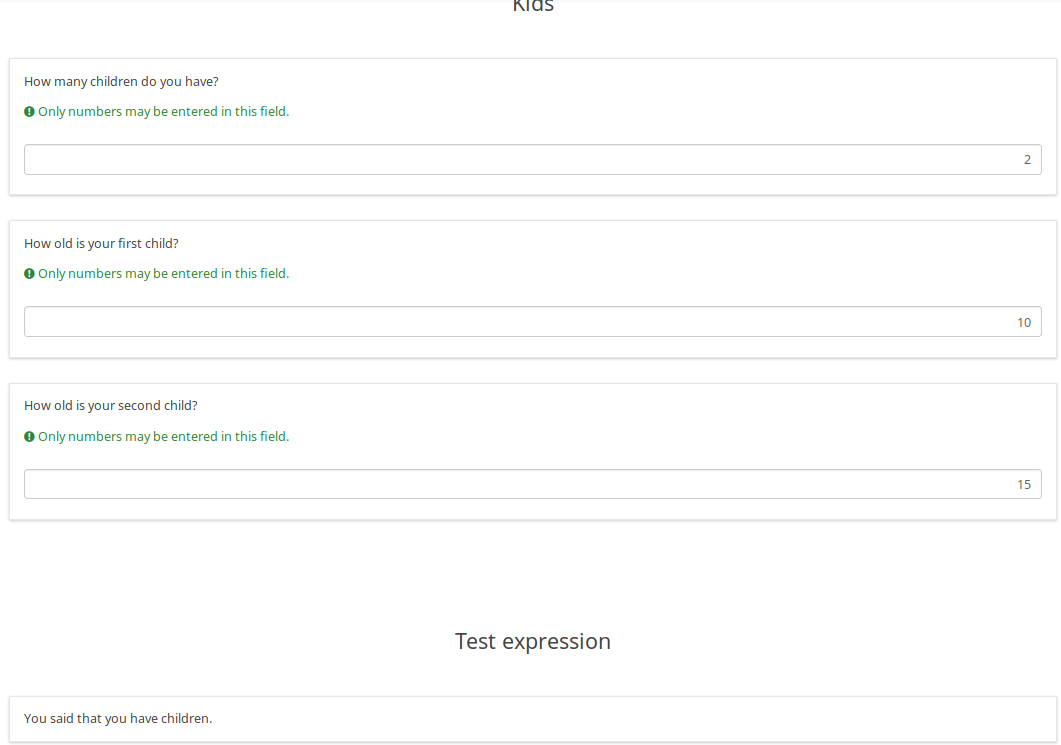The height and width of the screenshot is (745, 1061).
Task: Click the 'How many children do you have?' question text
Action: (x=121, y=82)
